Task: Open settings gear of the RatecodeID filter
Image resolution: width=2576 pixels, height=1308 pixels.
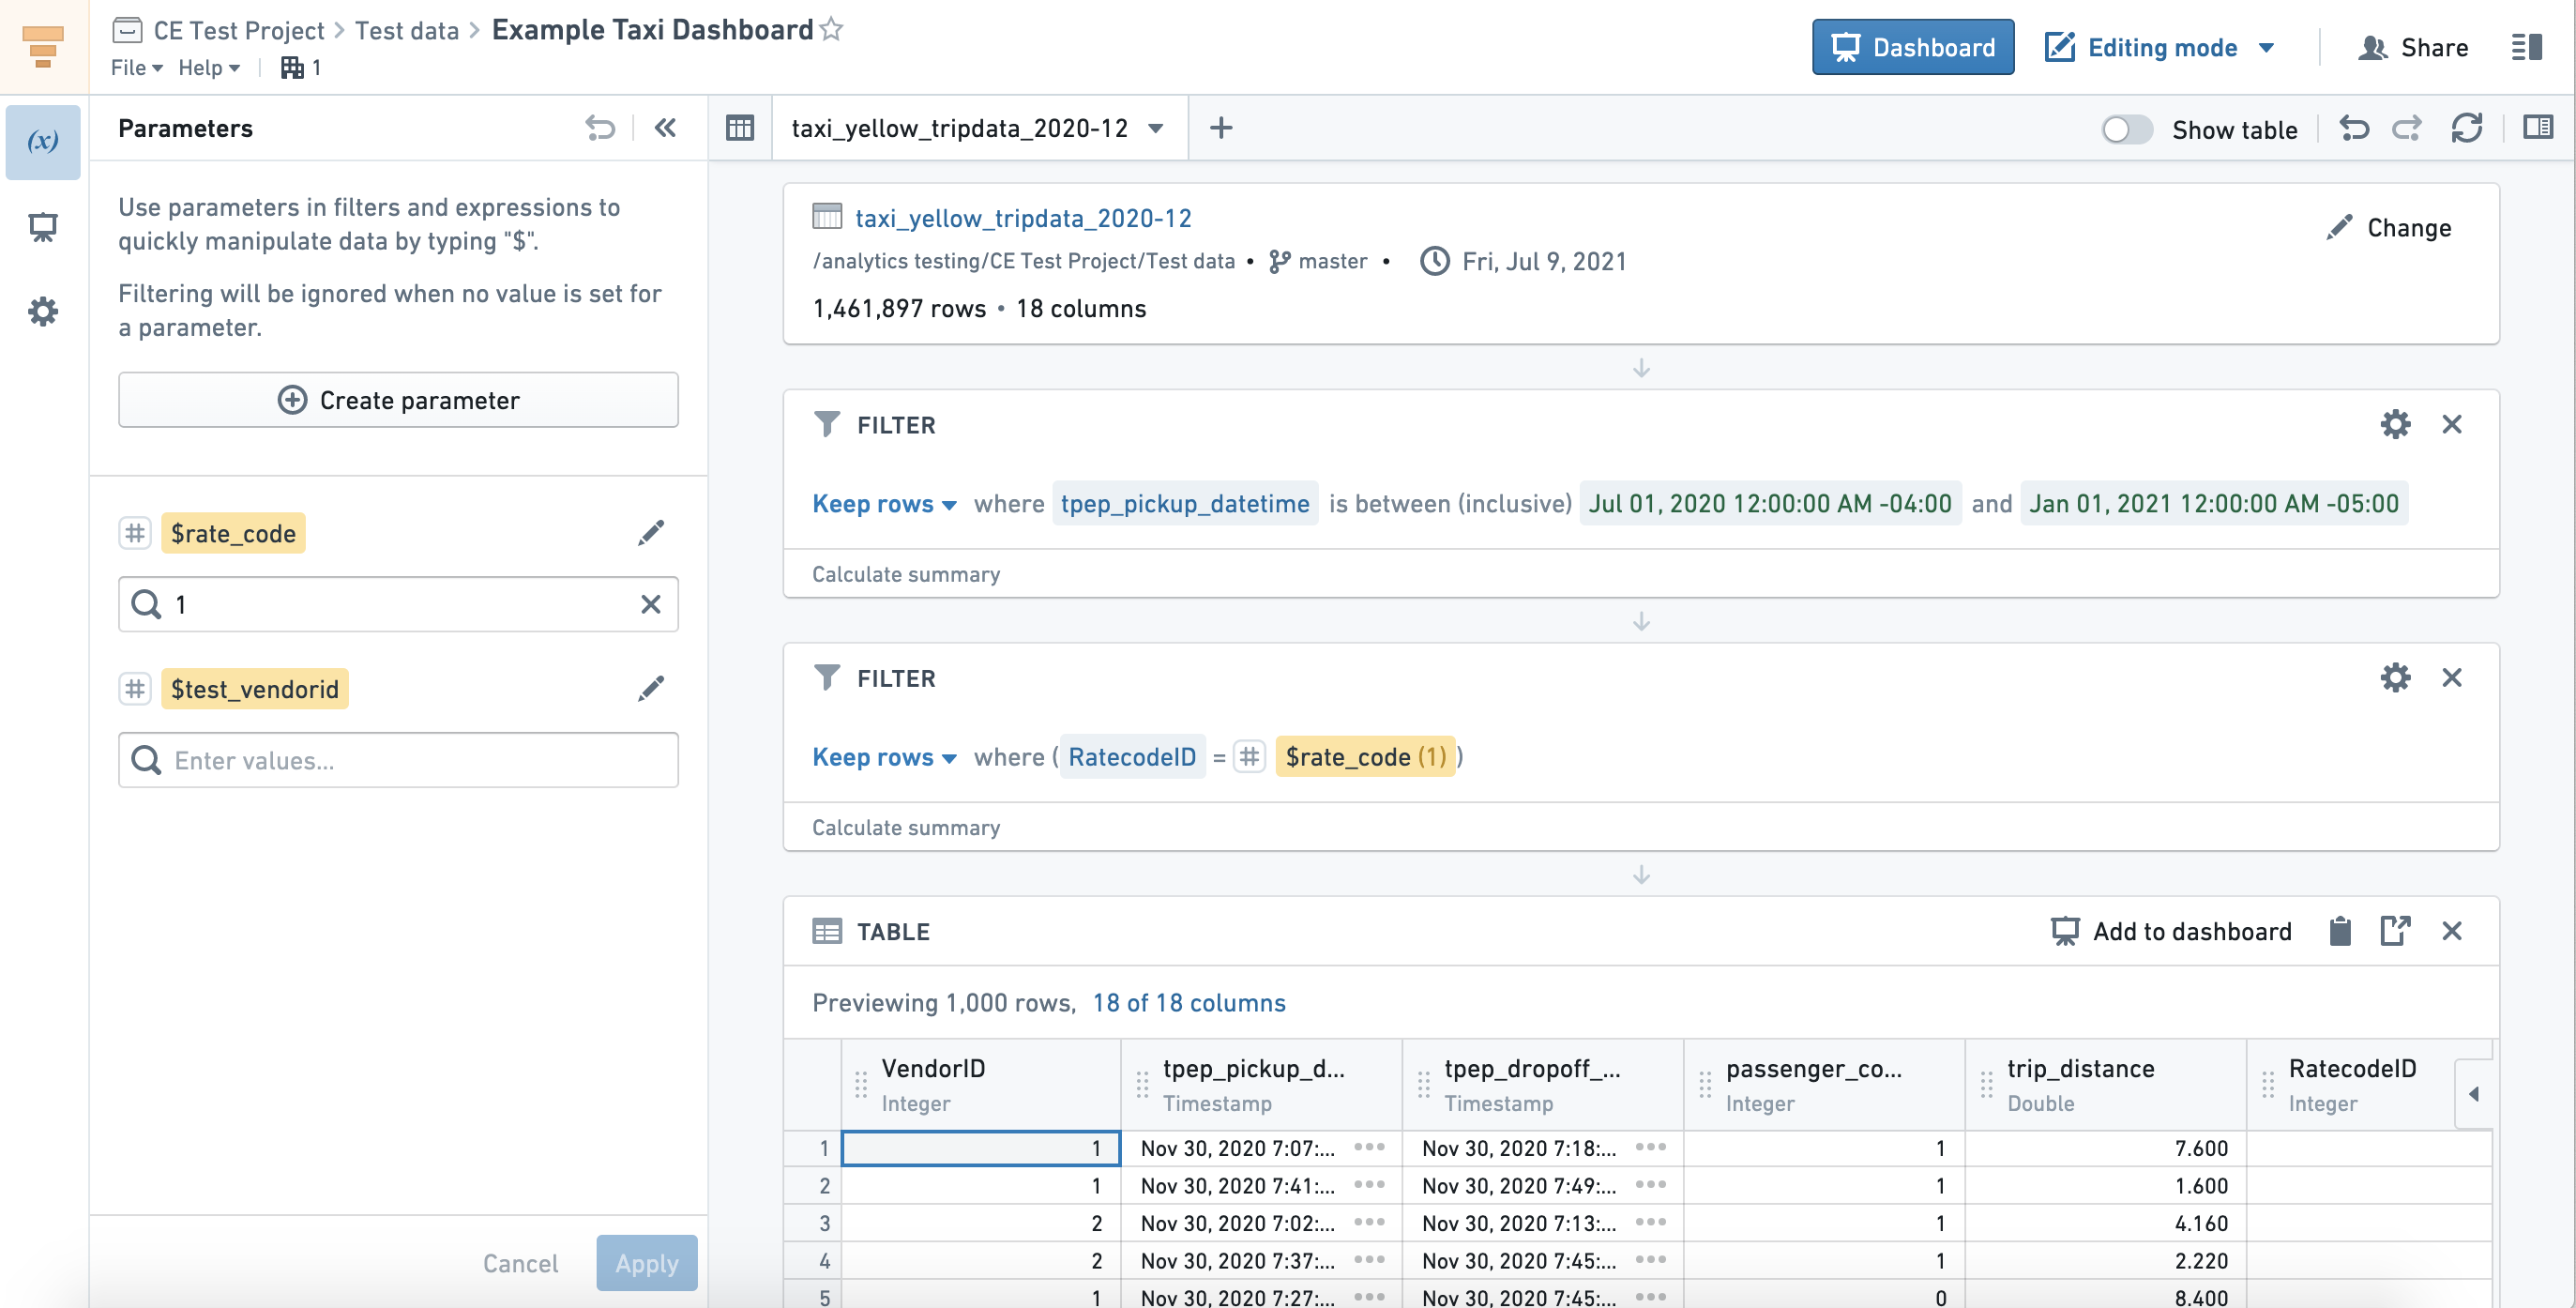Action: (2394, 678)
